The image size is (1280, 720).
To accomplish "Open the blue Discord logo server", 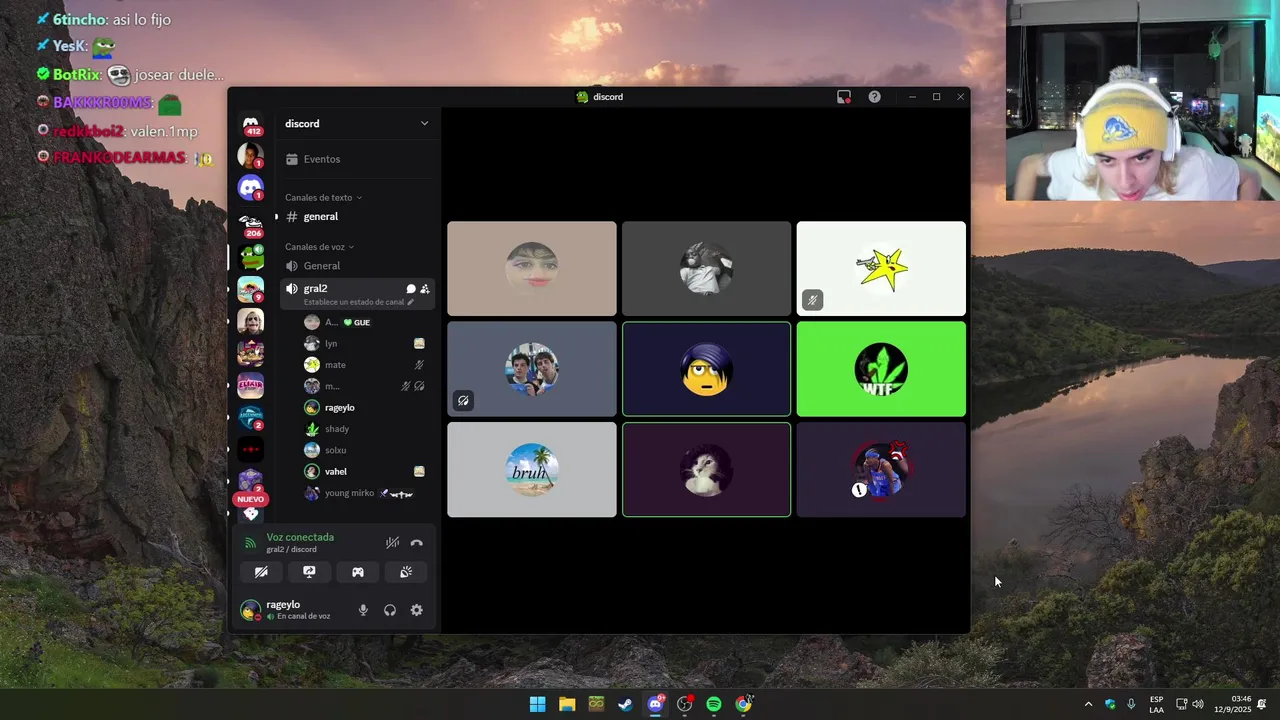I will (250, 187).
